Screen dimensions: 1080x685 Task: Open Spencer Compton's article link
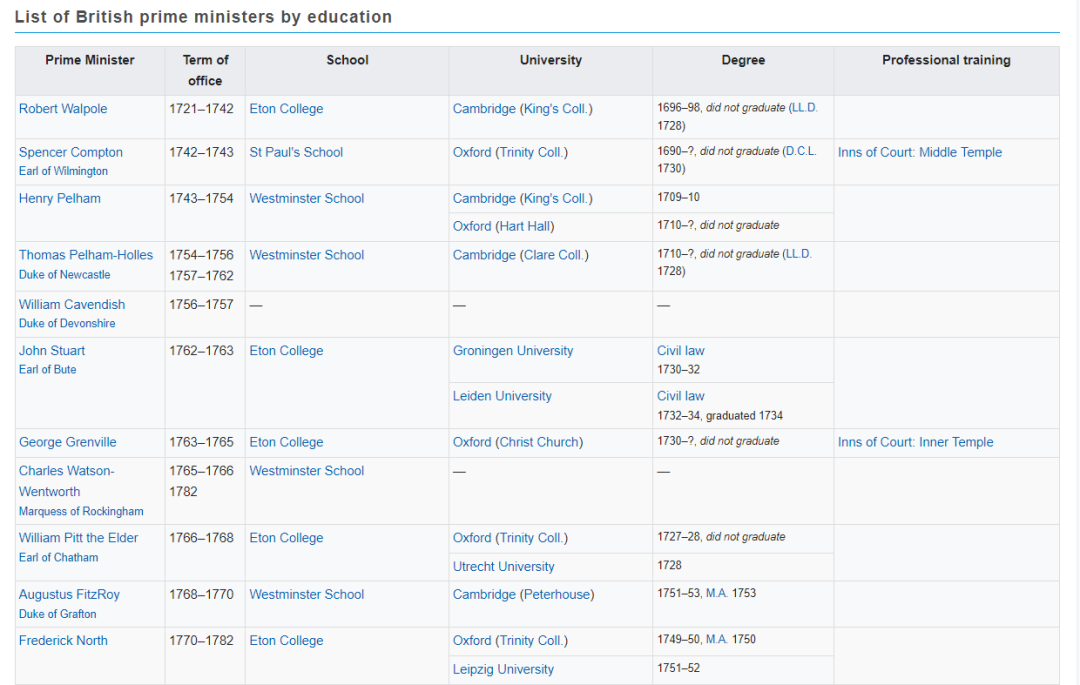pos(70,152)
